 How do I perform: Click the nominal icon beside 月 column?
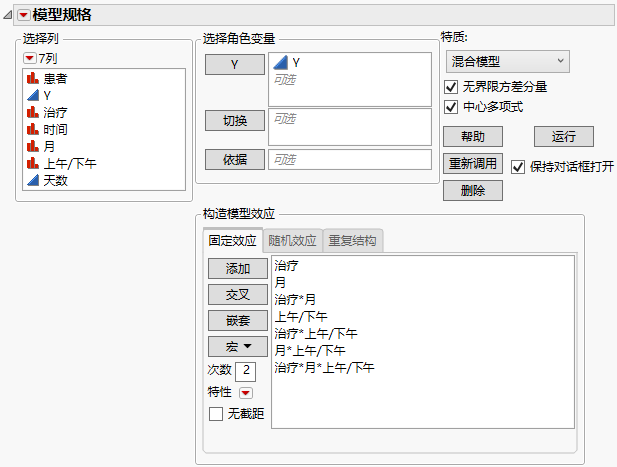tap(33, 146)
